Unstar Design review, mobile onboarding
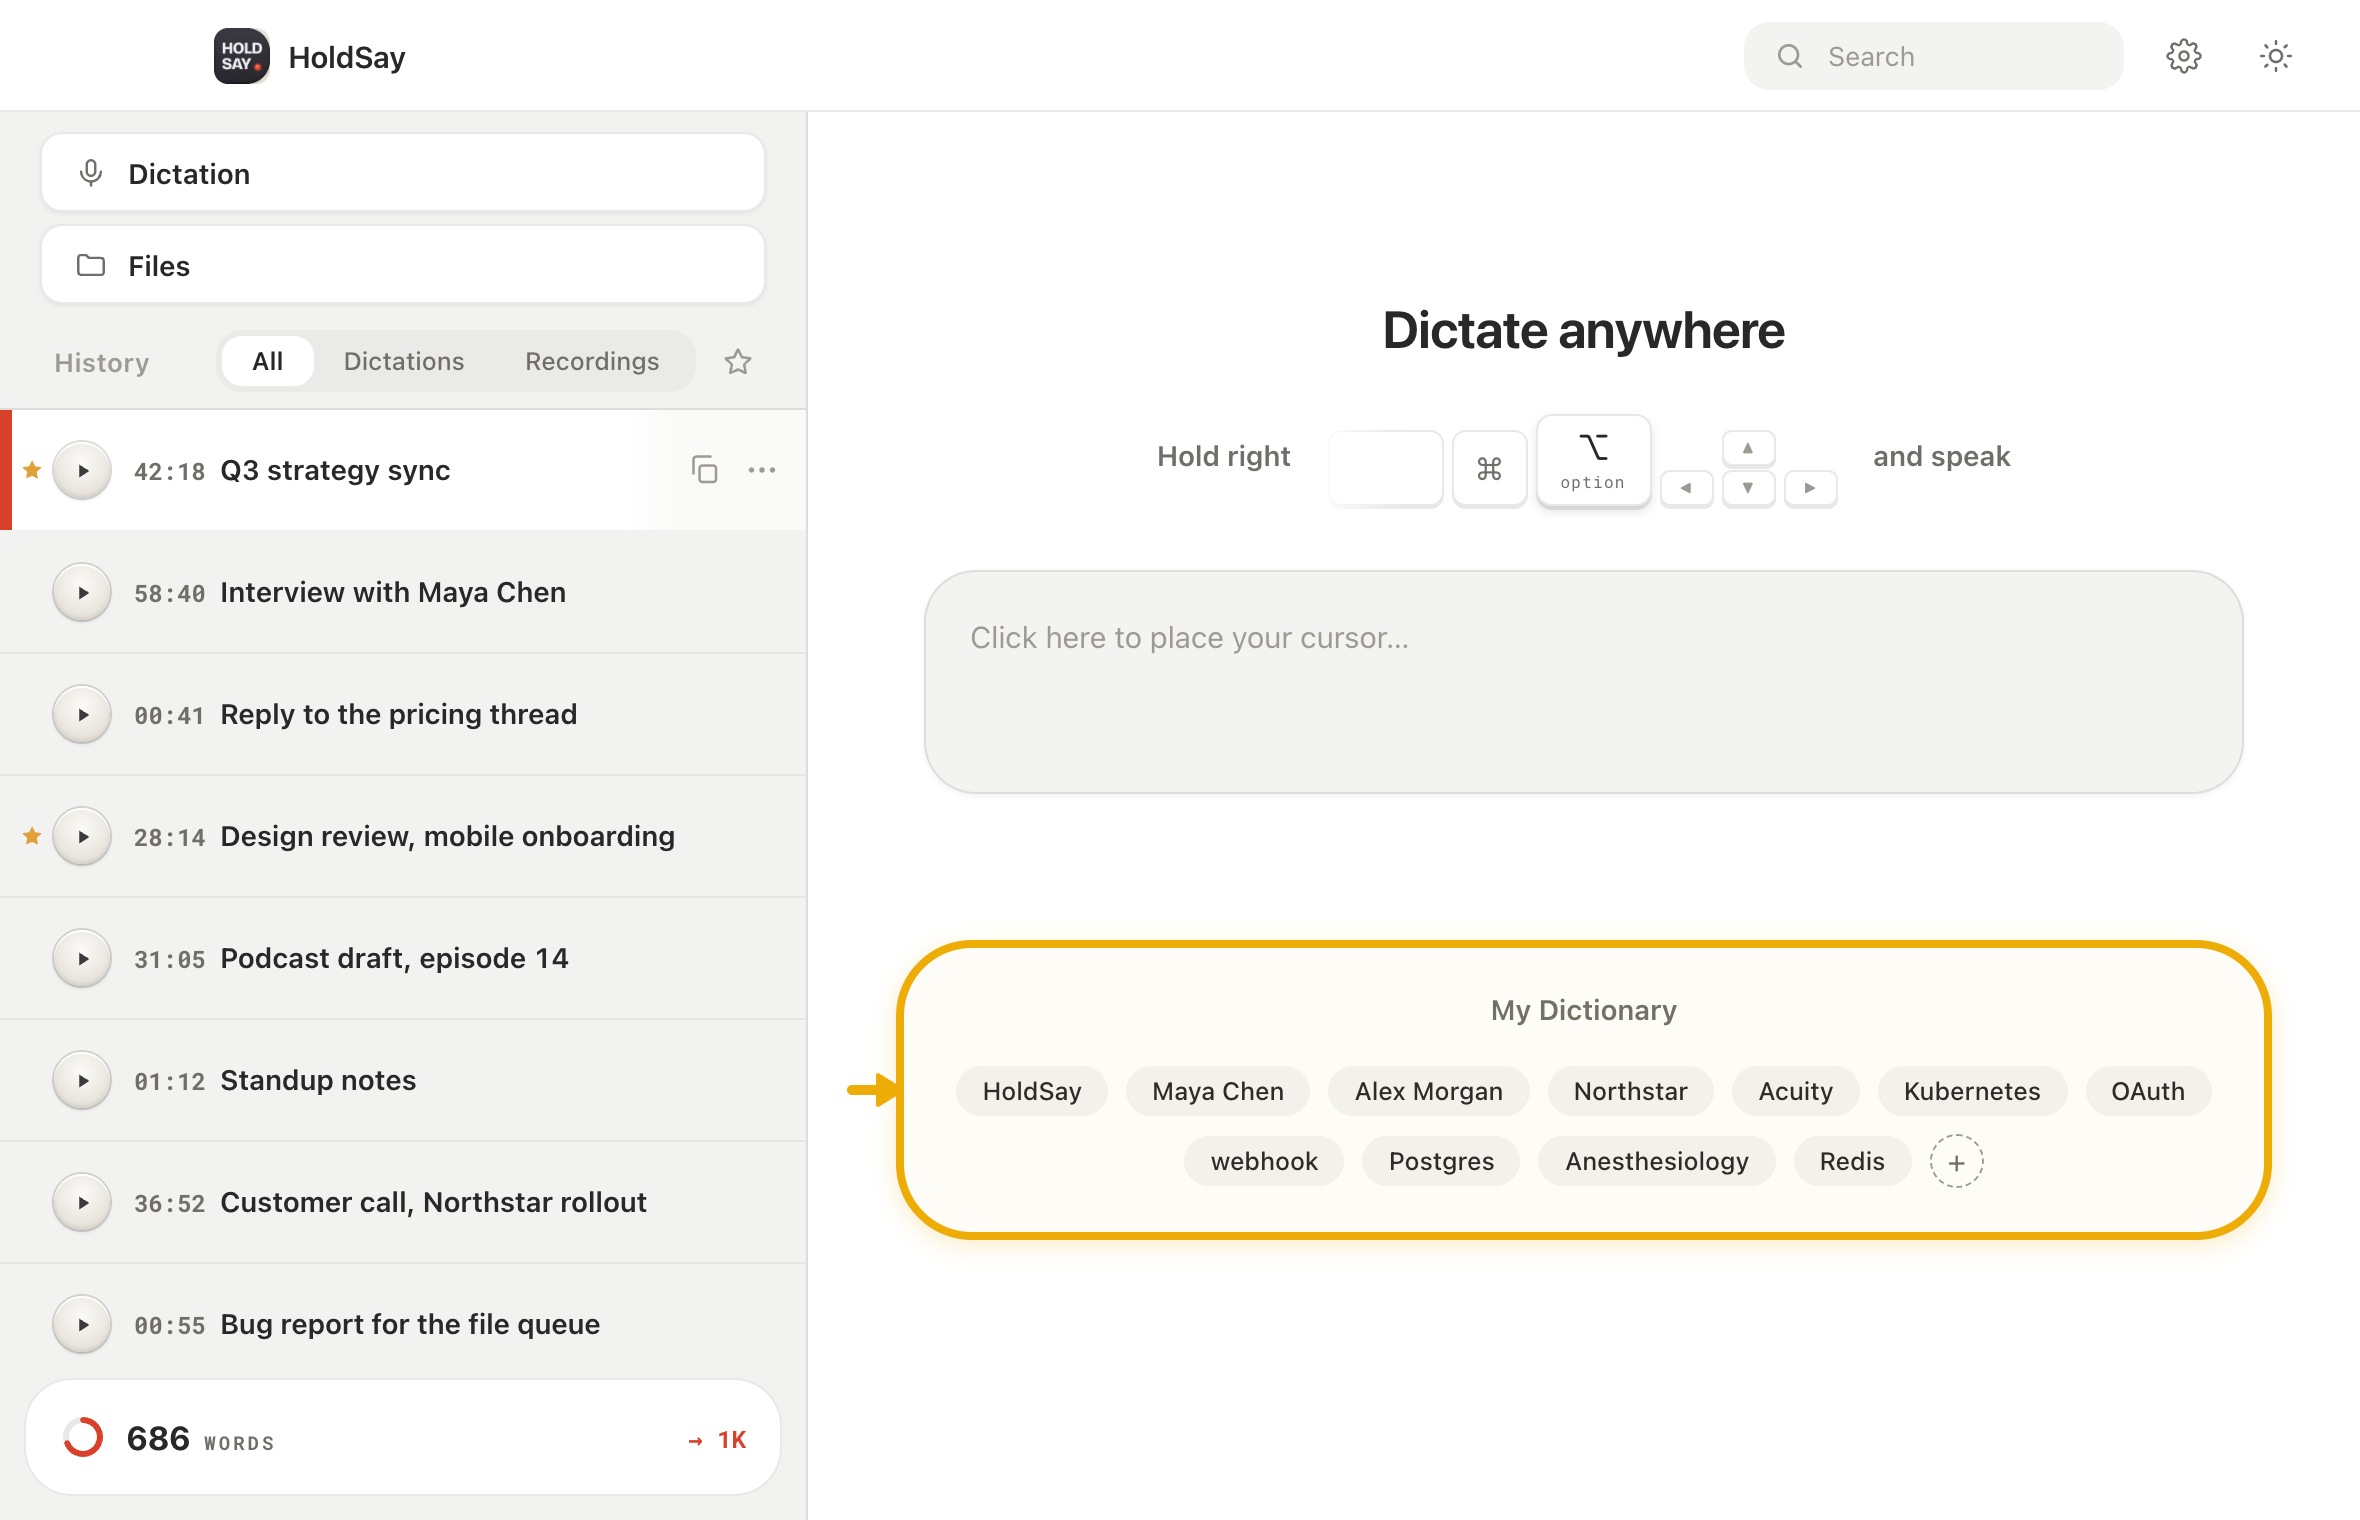 32,836
